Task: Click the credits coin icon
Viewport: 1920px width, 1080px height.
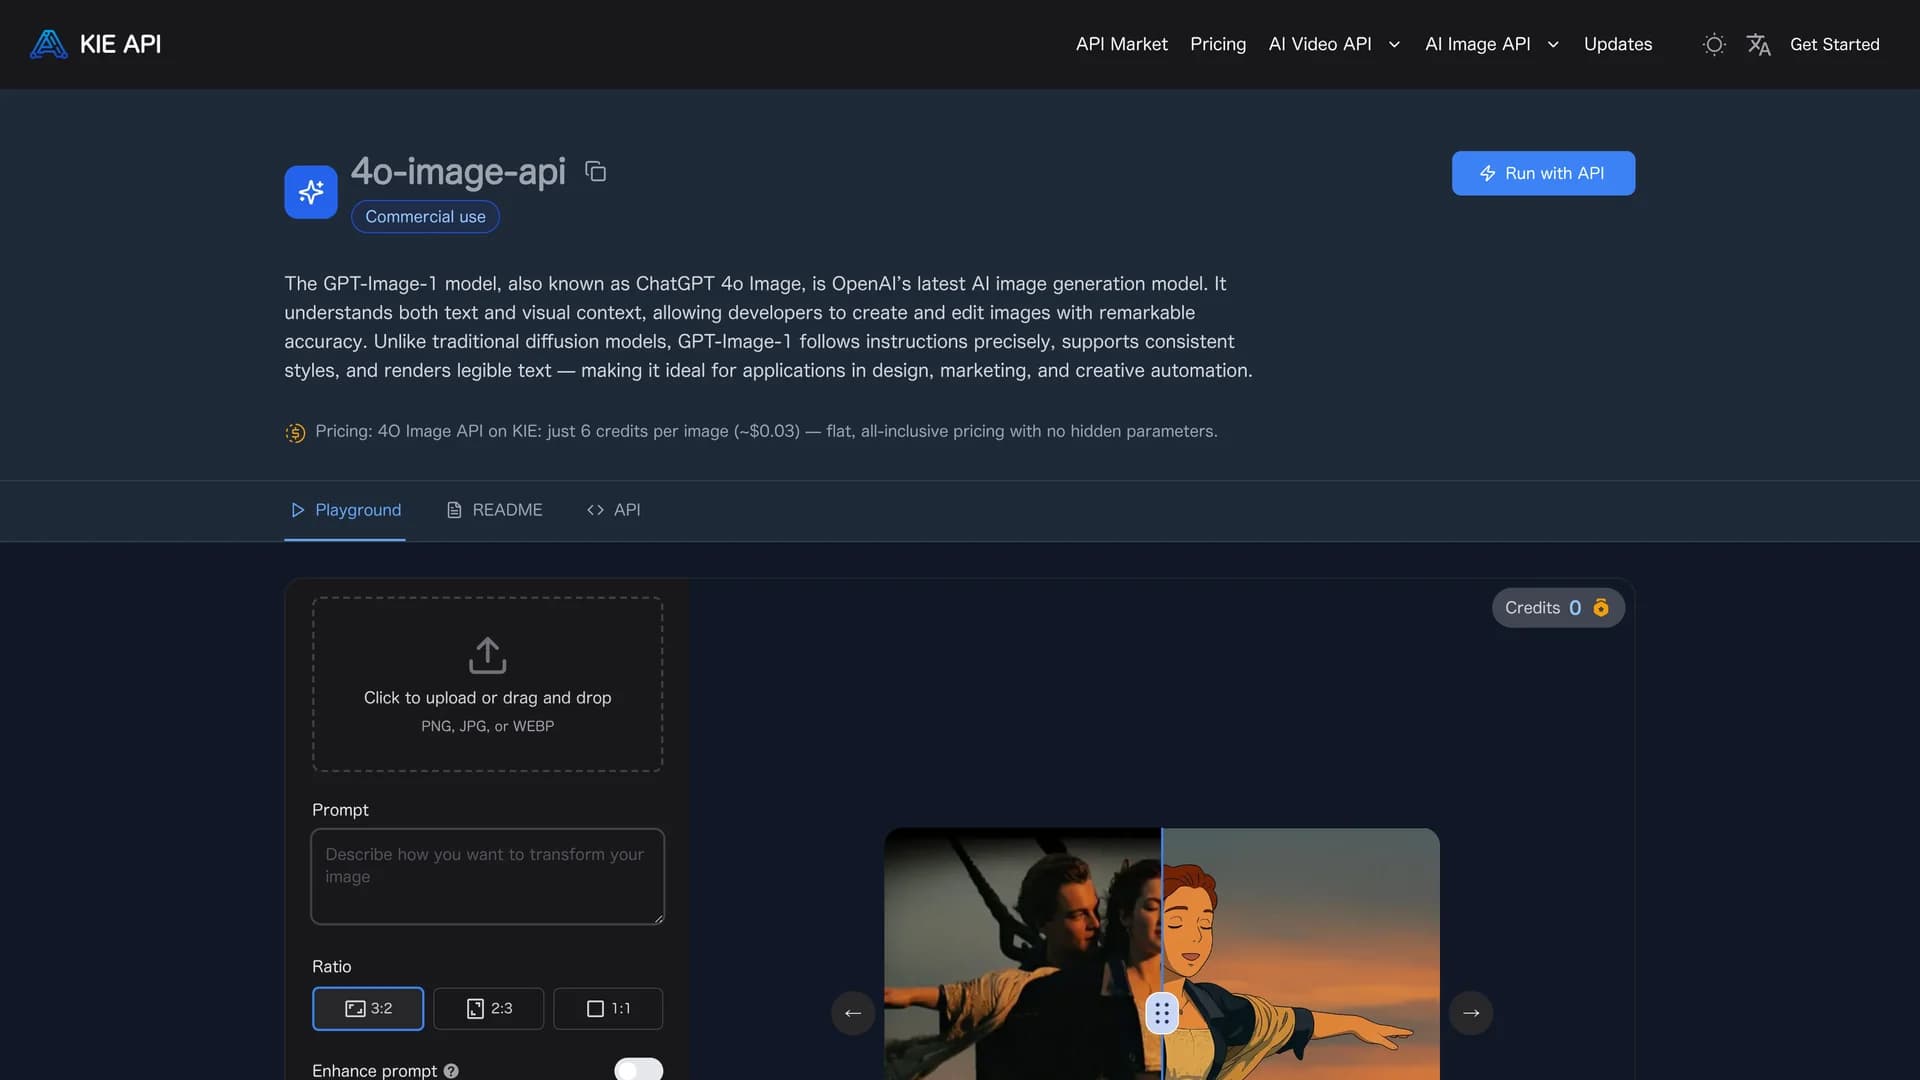Action: [x=1601, y=607]
